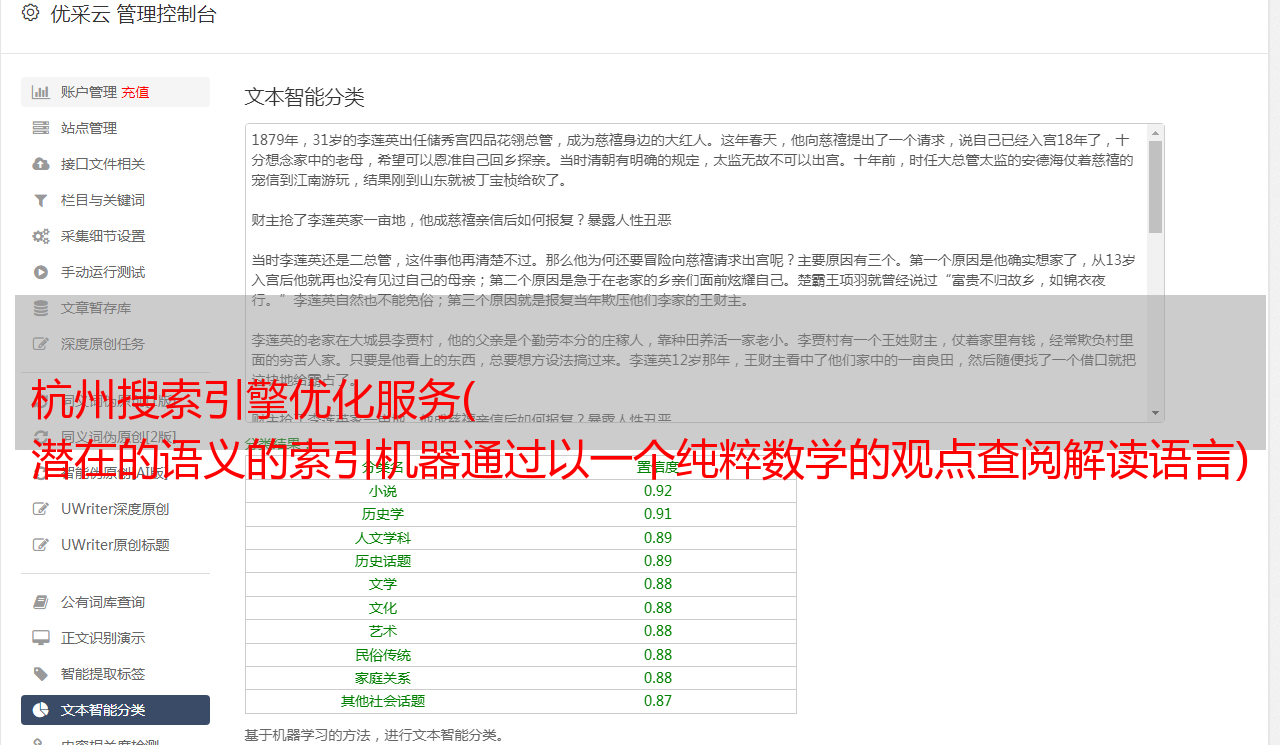The width and height of the screenshot is (1280, 745).
Task: Click the edit icon for UWriter深度原创
Action: click(41, 509)
